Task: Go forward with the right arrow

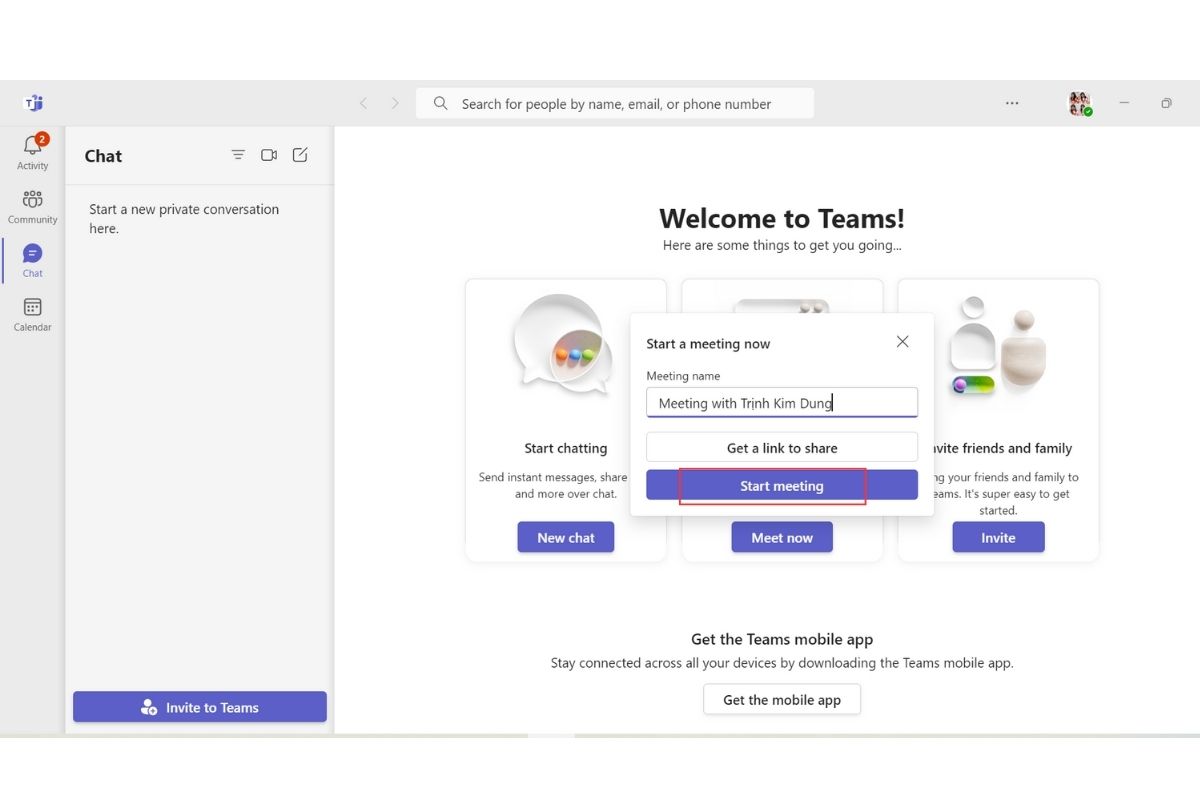Action: point(395,103)
